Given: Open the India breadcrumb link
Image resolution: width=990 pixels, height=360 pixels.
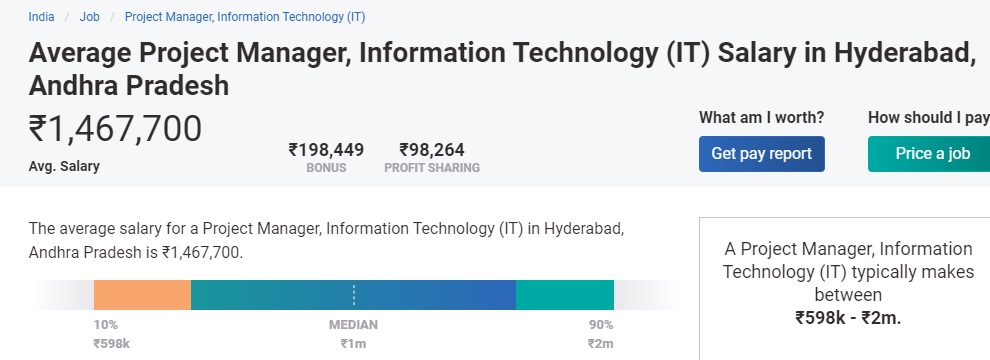Looking at the screenshot, I should click(x=41, y=17).
